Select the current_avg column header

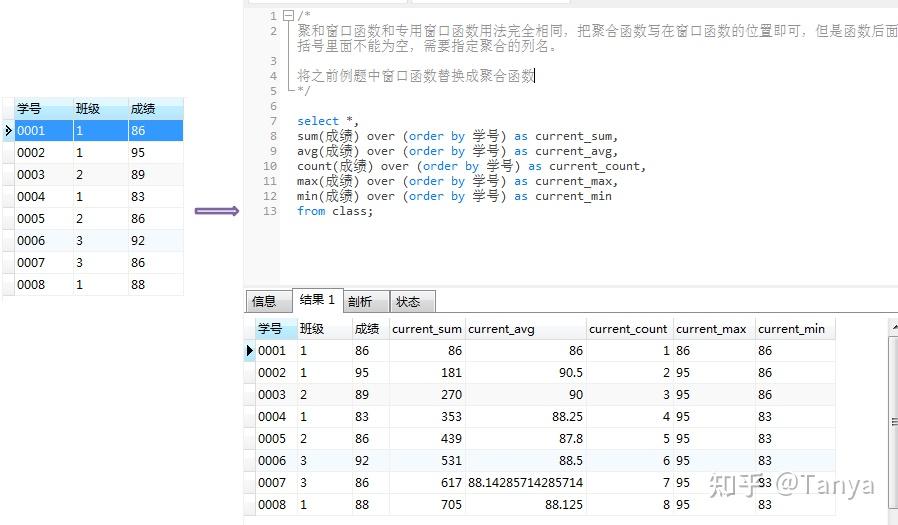(526, 329)
